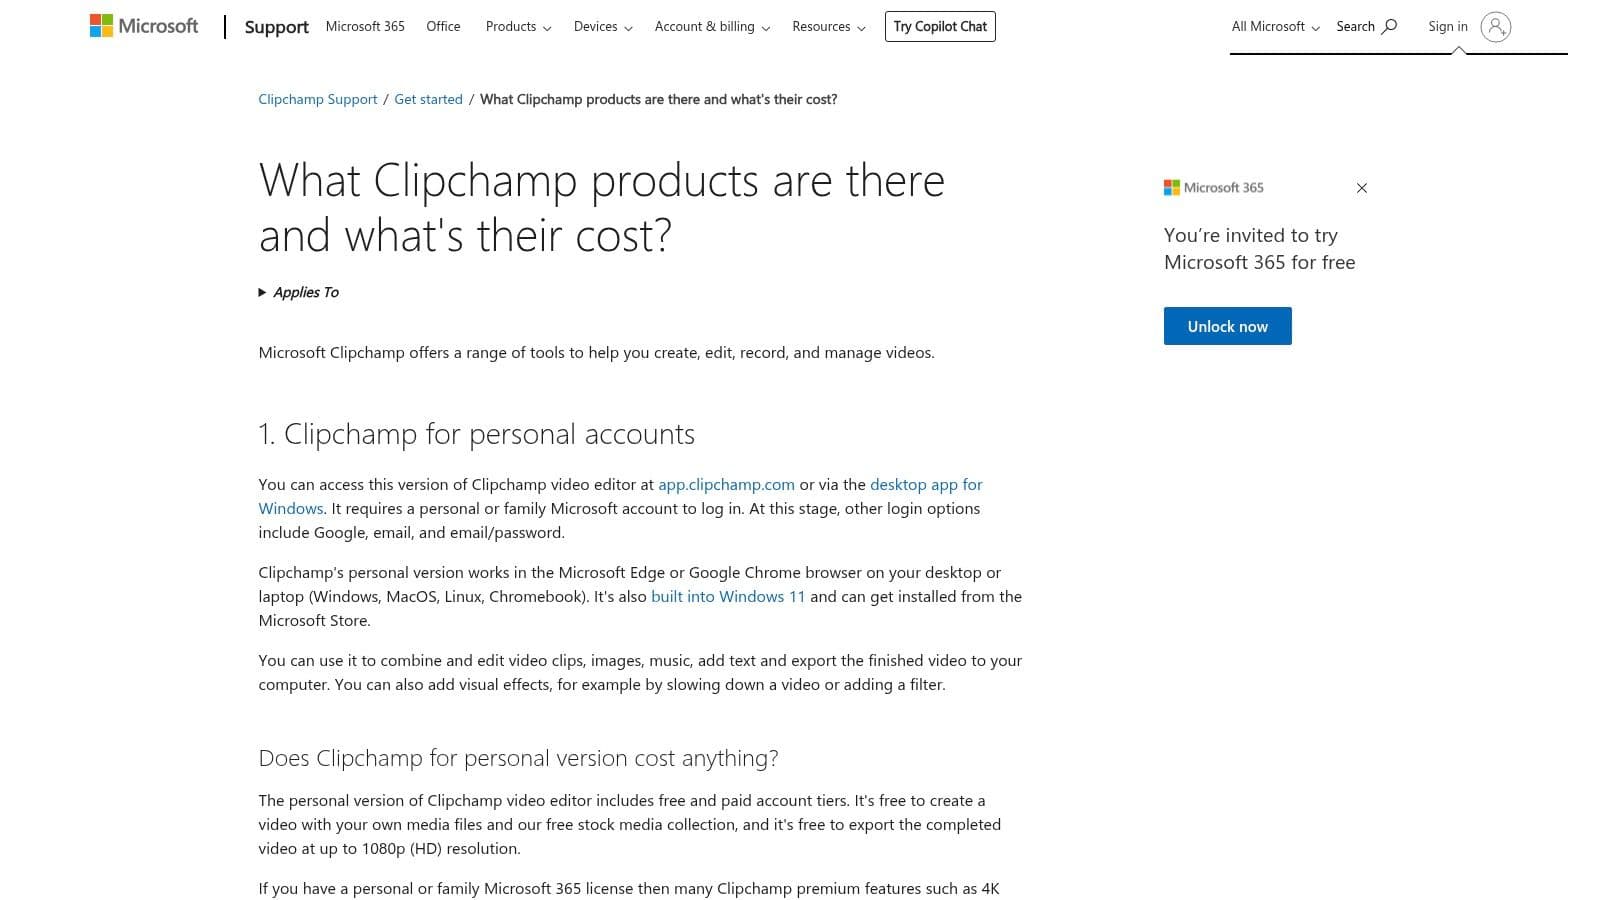Expand the Account & billing dropdown
1600x900 pixels.
tap(711, 27)
